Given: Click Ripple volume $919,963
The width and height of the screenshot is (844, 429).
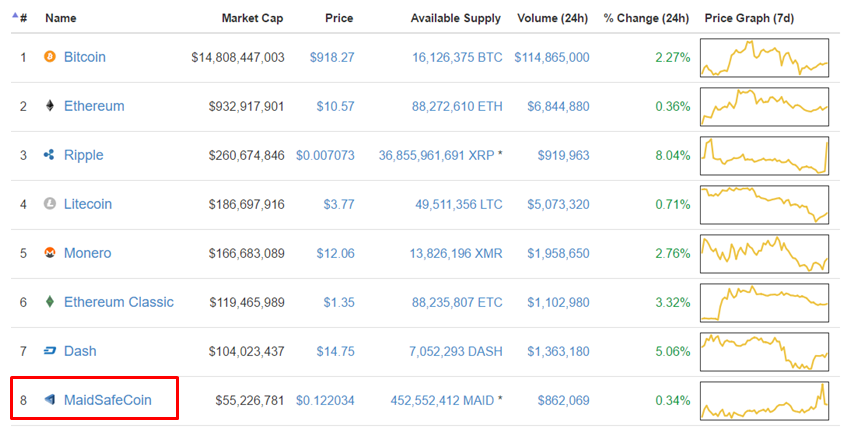Looking at the screenshot, I should (x=564, y=156).
